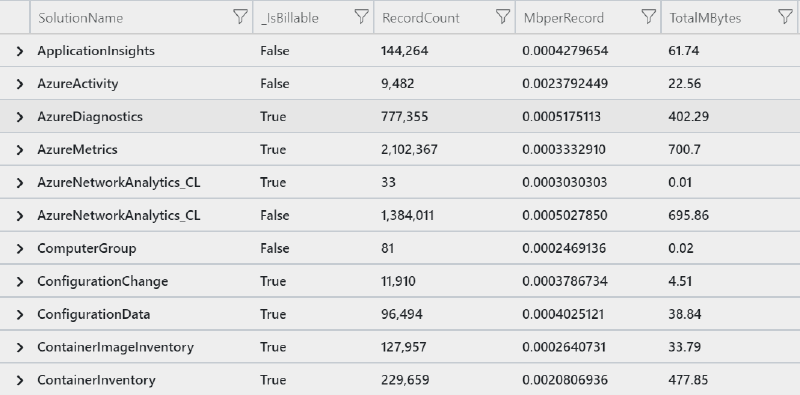Select the AzureMetrics solution name cell
This screenshot has width=800, height=395.
77,150
